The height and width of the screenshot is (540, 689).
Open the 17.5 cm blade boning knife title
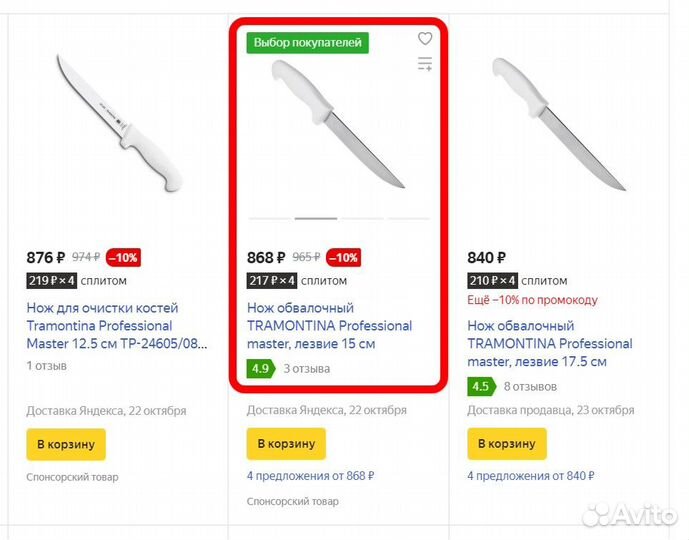coord(549,344)
